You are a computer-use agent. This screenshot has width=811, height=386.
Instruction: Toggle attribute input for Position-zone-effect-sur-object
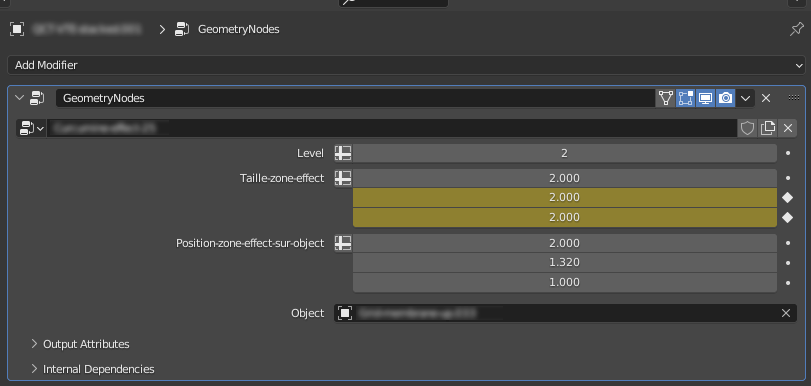tap(343, 243)
